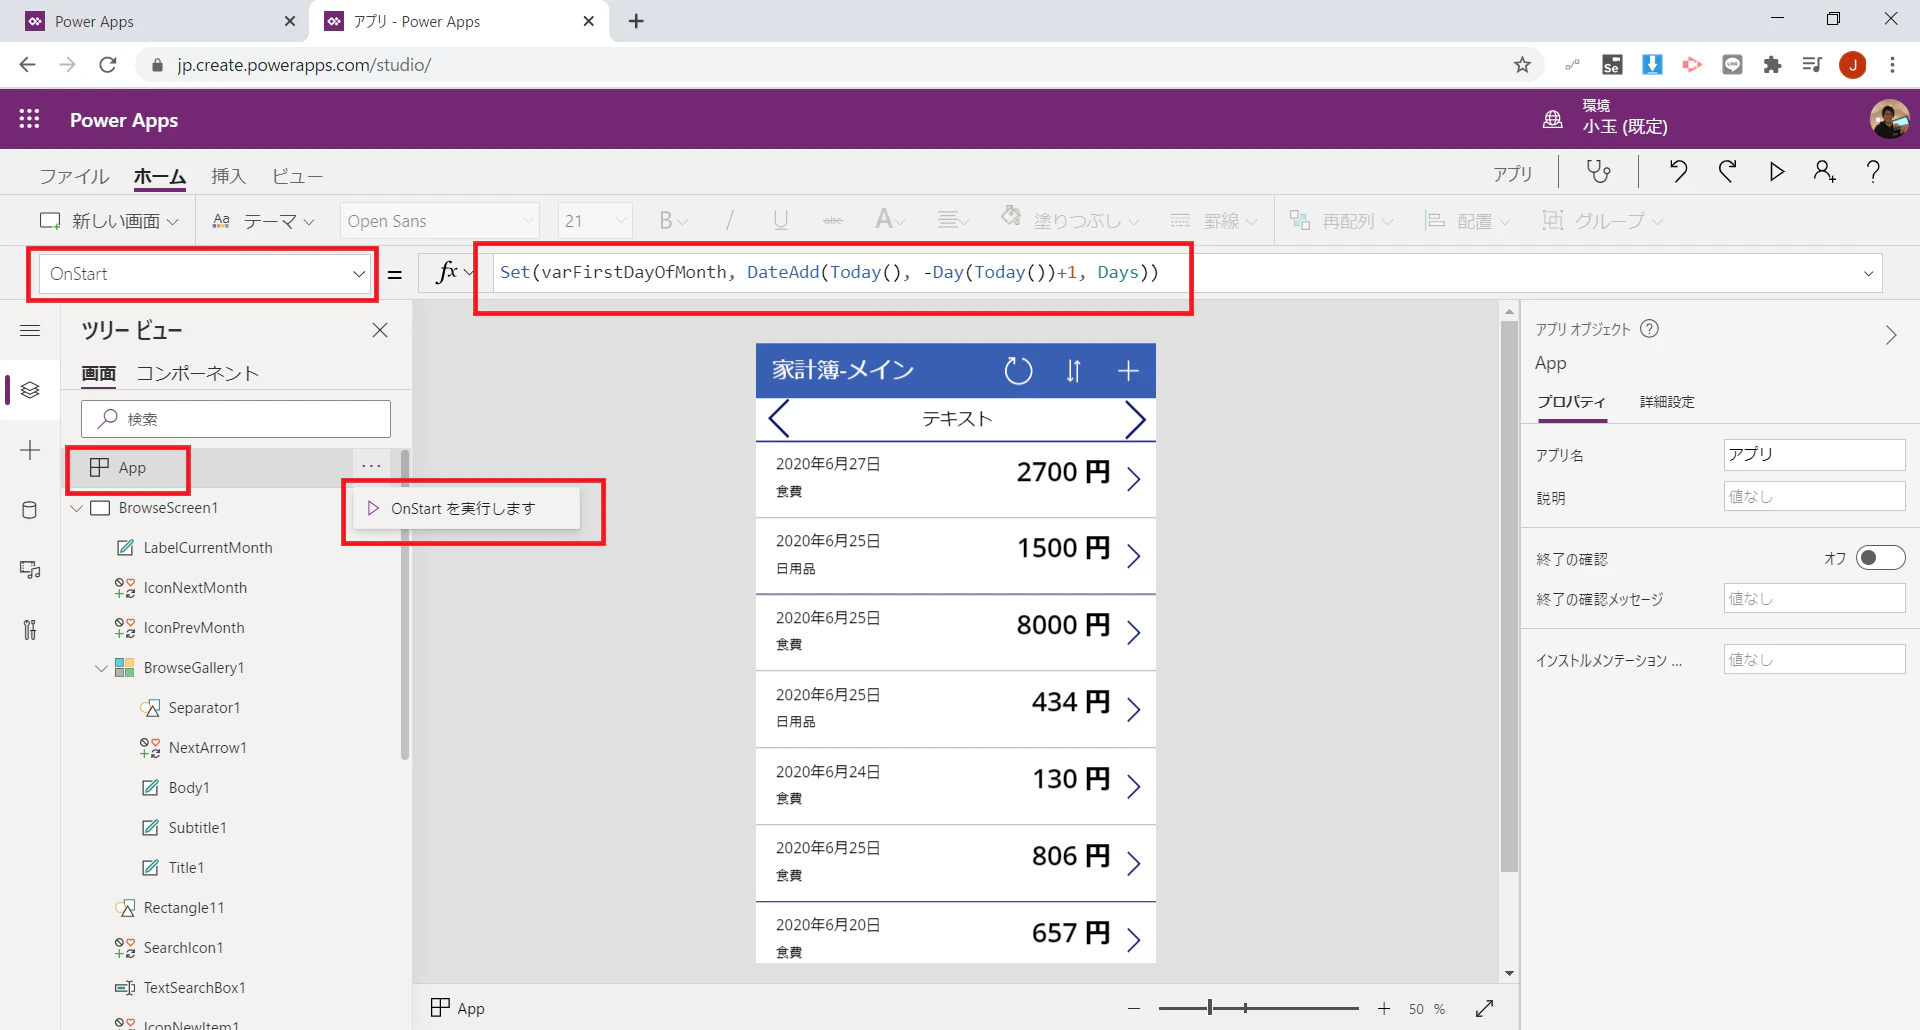1920x1030 pixels.
Task: Click the zoom slider handle
Action: 1210,1008
